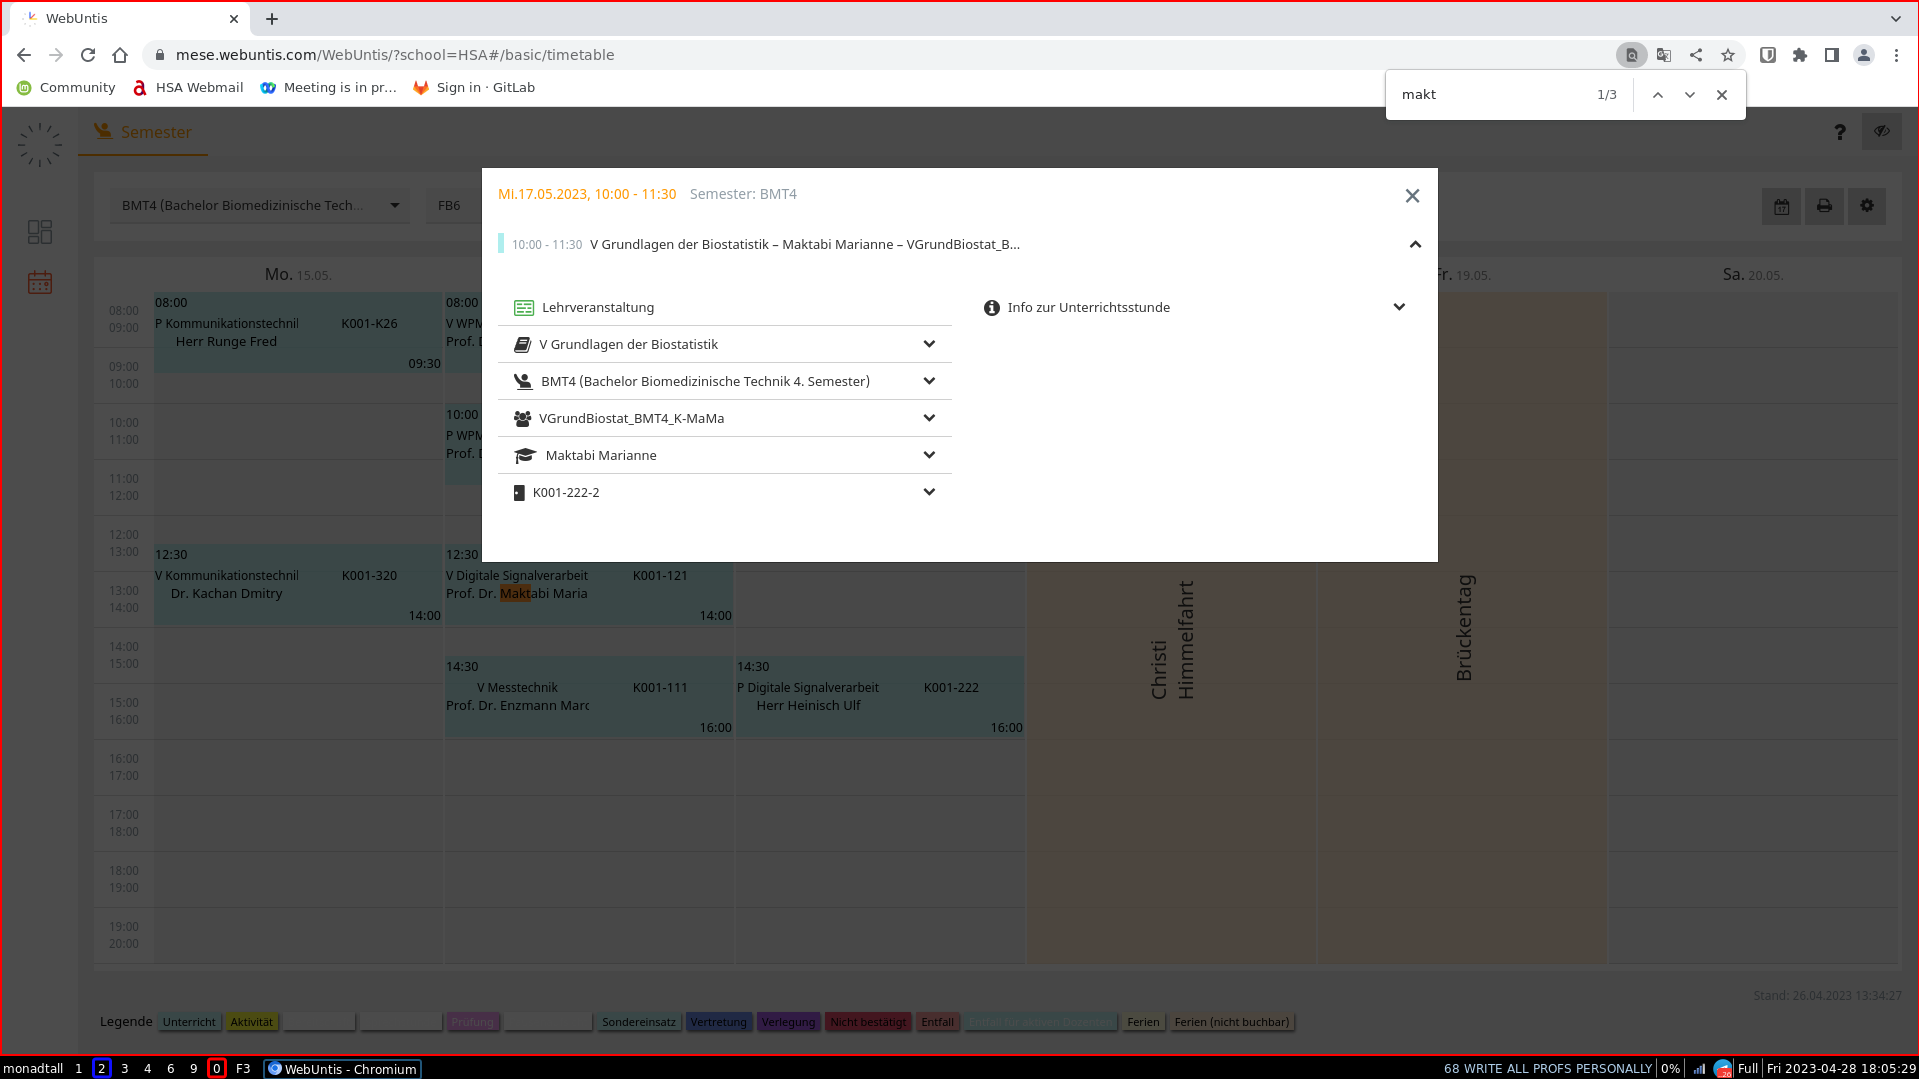The width and height of the screenshot is (1919, 1079).
Task: Open the help question mark icon
Action: click(x=1839, y=132)
